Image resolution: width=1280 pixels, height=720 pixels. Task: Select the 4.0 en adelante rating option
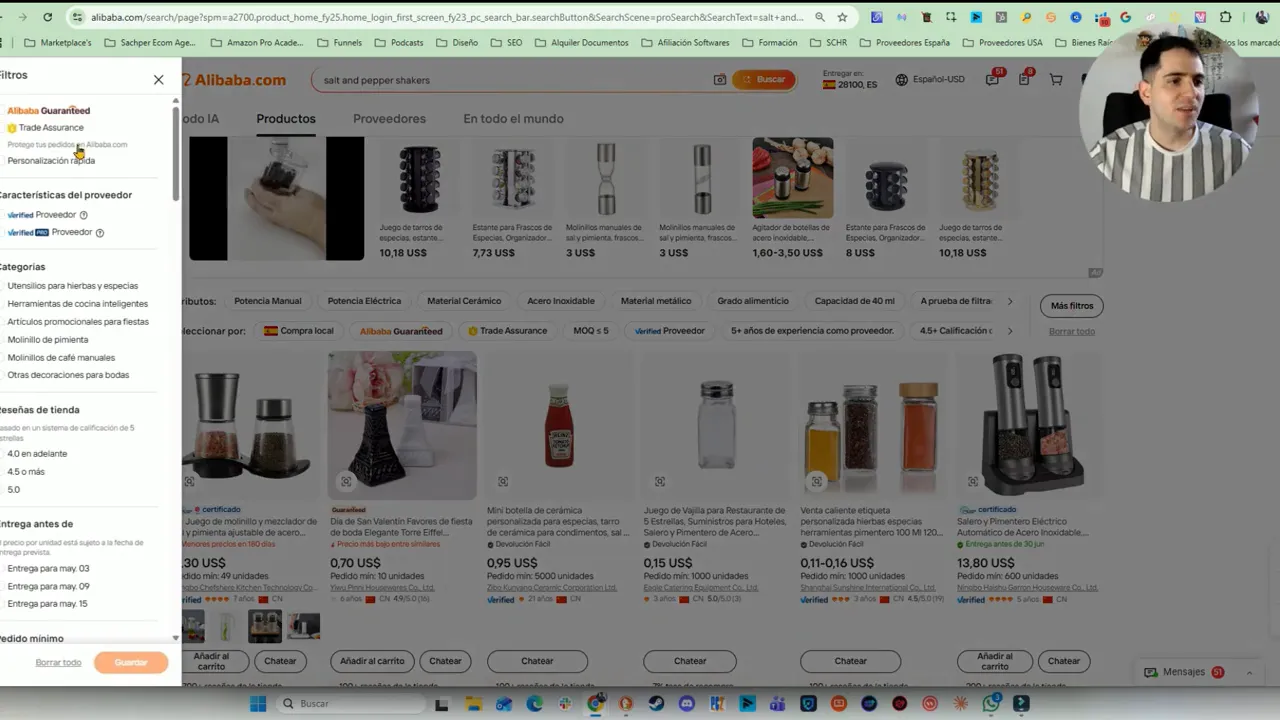[37, 454]
